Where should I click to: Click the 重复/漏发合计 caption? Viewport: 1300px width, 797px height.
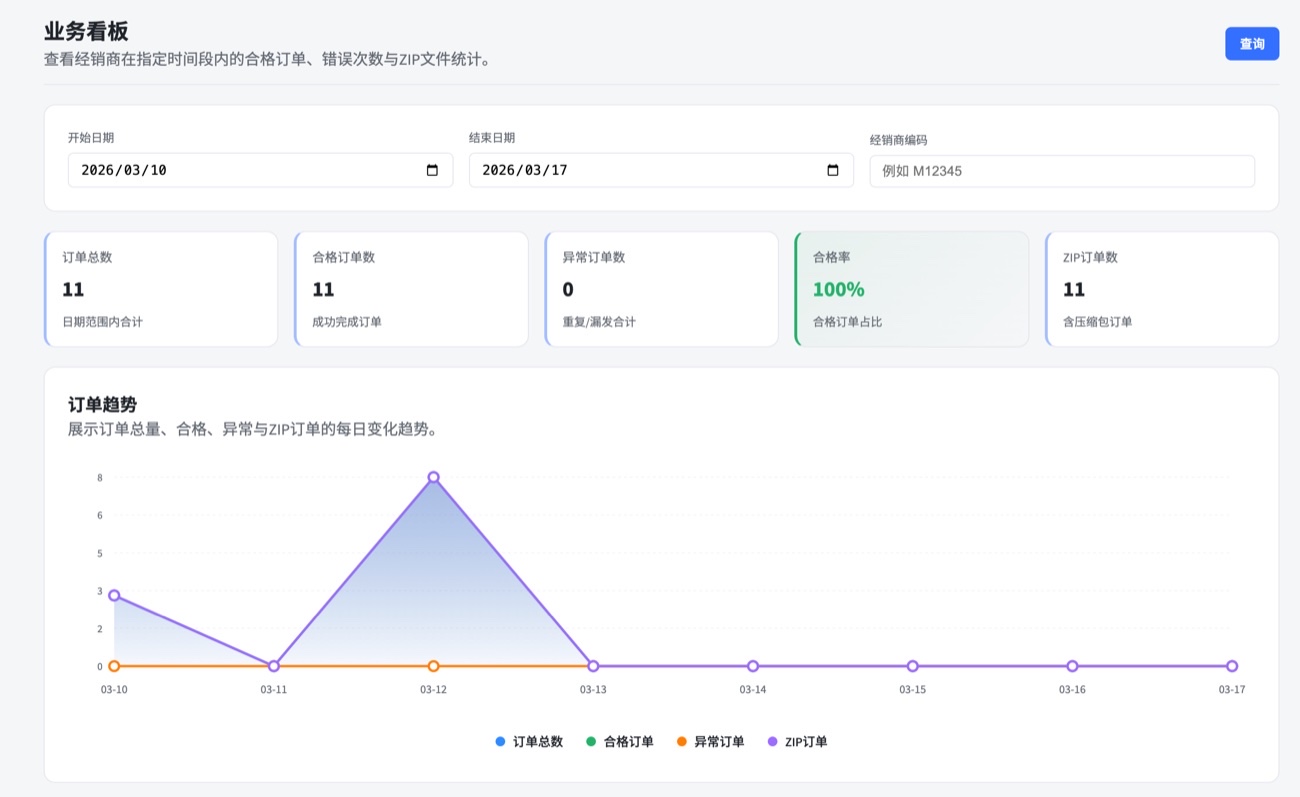pyautogui.click(x=599, y=322)
